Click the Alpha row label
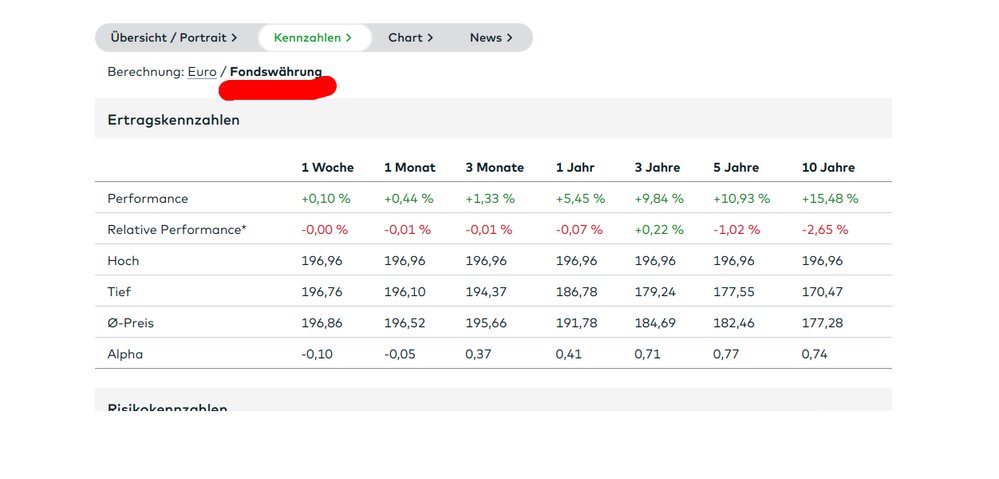This screenshot has width=999, height=479. [126, 354]
